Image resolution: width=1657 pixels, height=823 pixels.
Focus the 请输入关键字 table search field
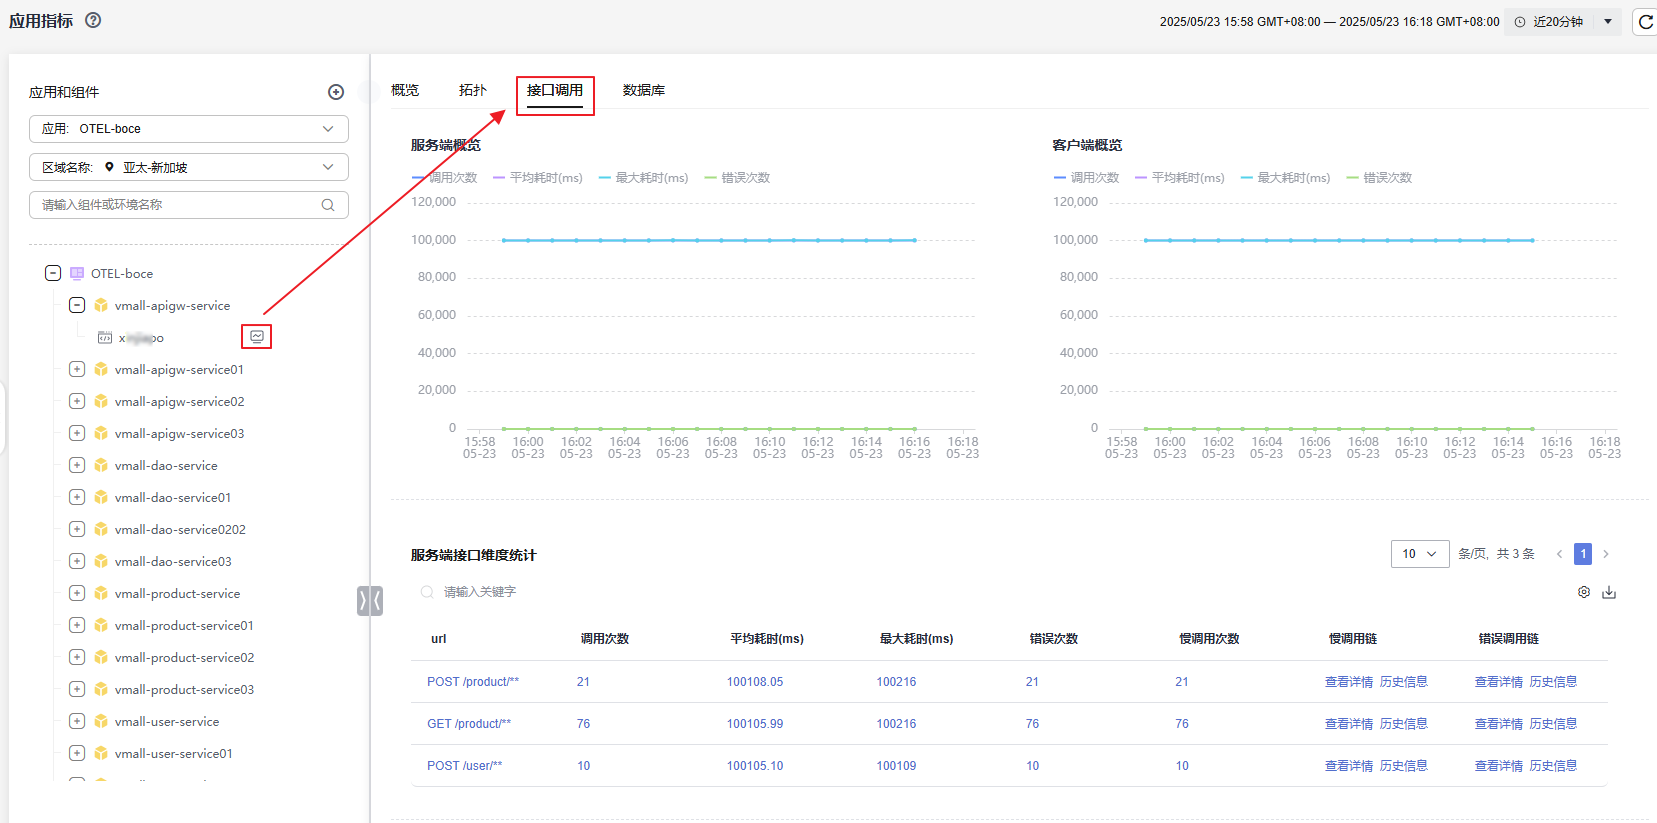coord(480,592)
